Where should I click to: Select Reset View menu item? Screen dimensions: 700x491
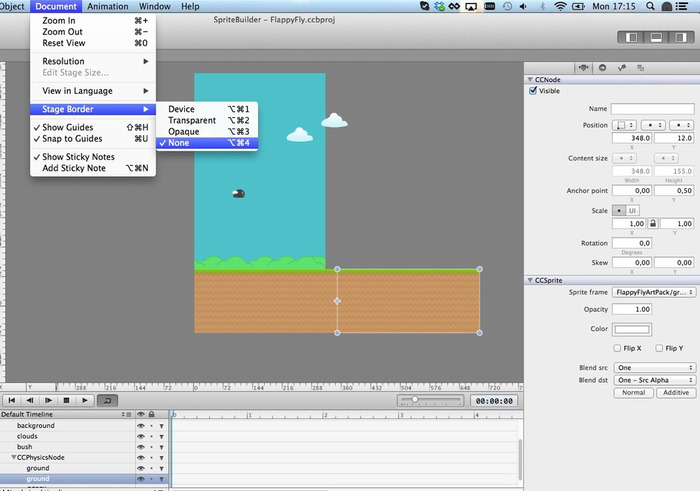(x=93, y=43)
